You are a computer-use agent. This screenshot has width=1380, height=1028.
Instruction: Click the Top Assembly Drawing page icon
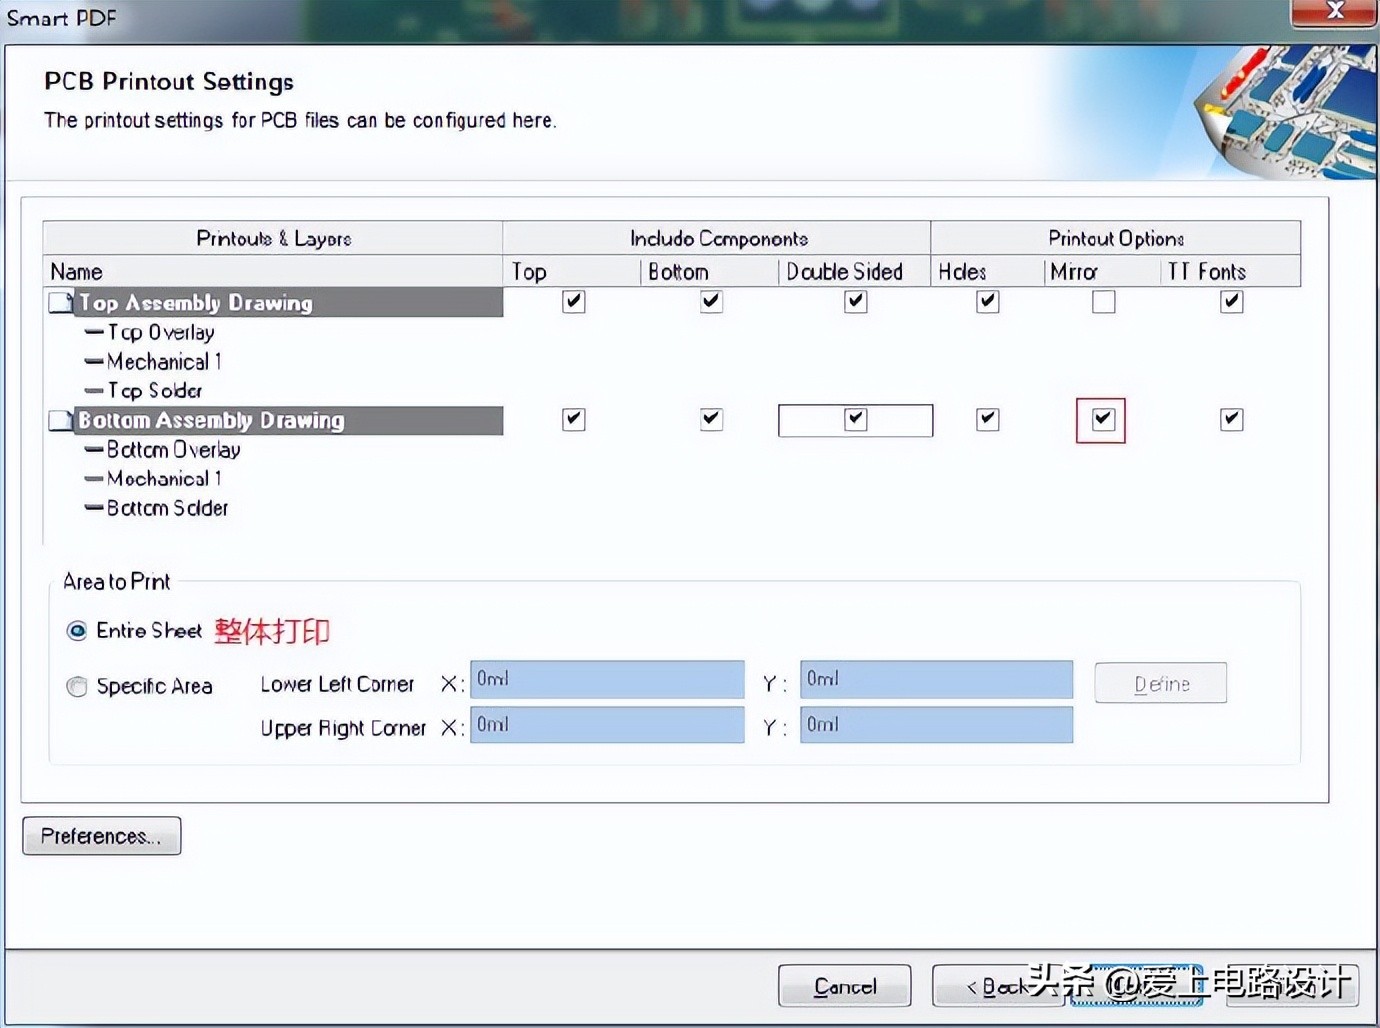pyautogui.click(x=61, y=302)
